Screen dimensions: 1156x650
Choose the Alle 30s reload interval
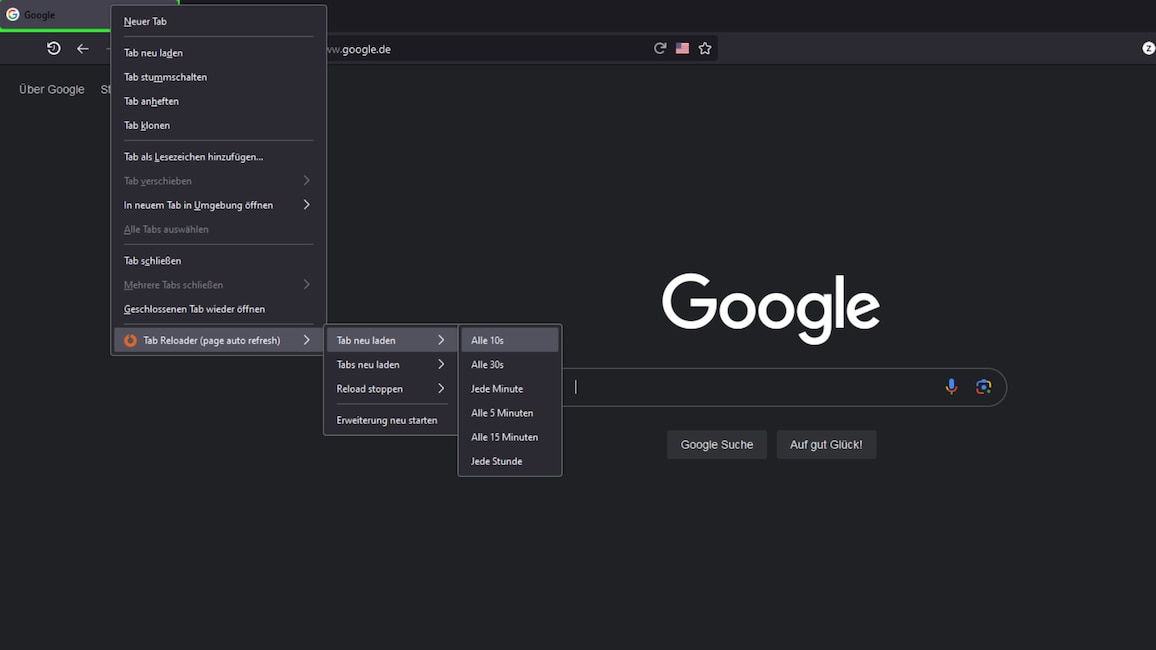(509, 365)
